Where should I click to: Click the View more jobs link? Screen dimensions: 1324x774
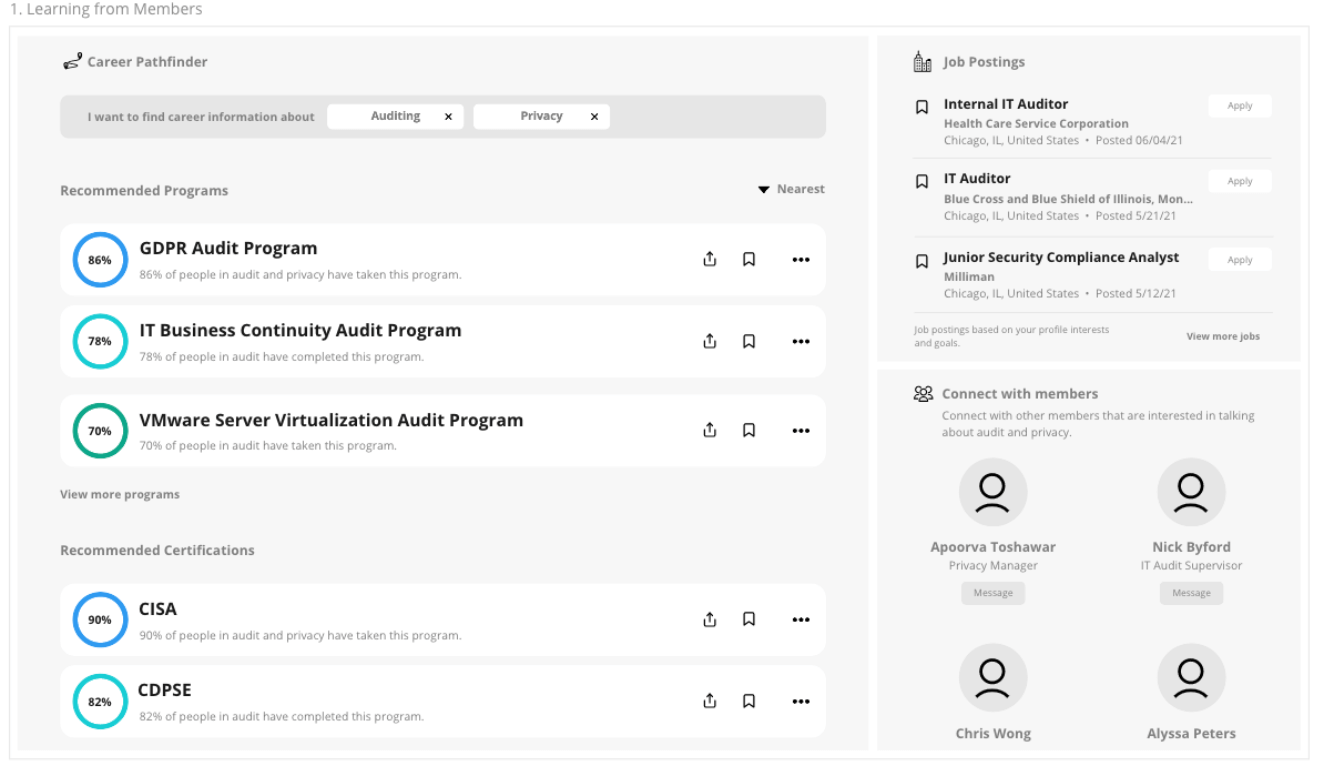[x=1223, y=336]
